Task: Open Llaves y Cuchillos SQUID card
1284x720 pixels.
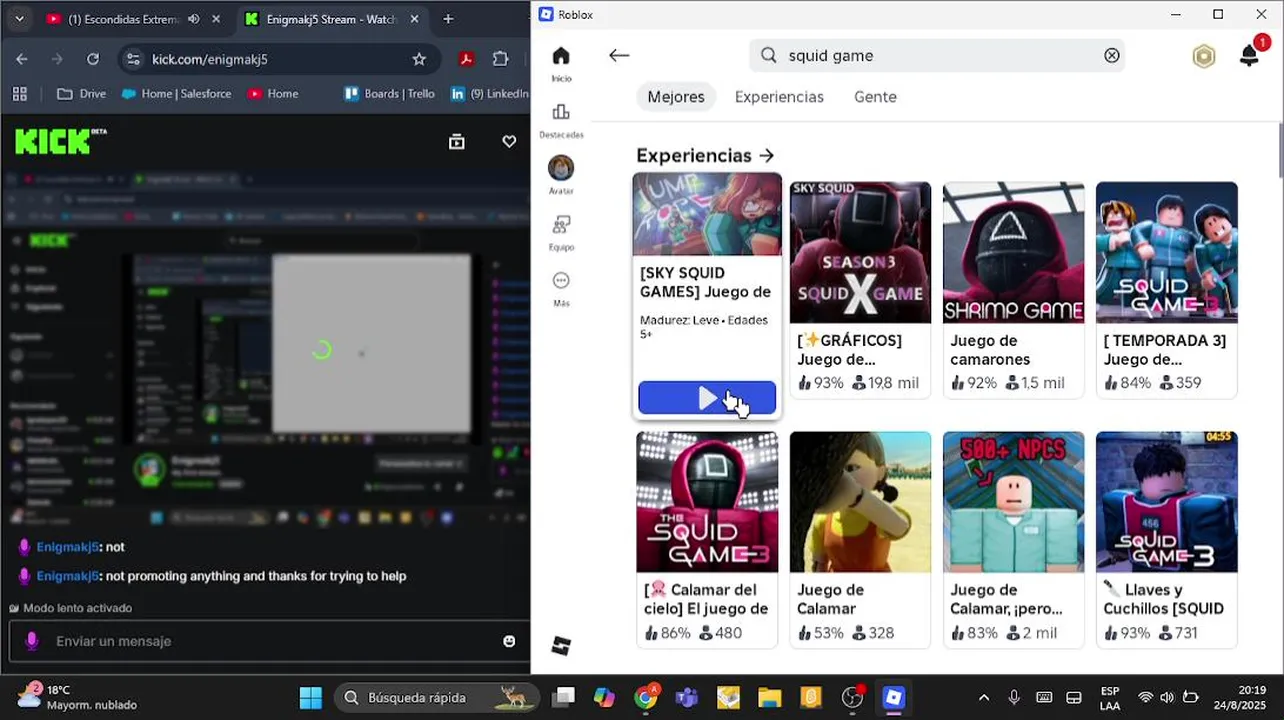Action: tap(1166, 540)
